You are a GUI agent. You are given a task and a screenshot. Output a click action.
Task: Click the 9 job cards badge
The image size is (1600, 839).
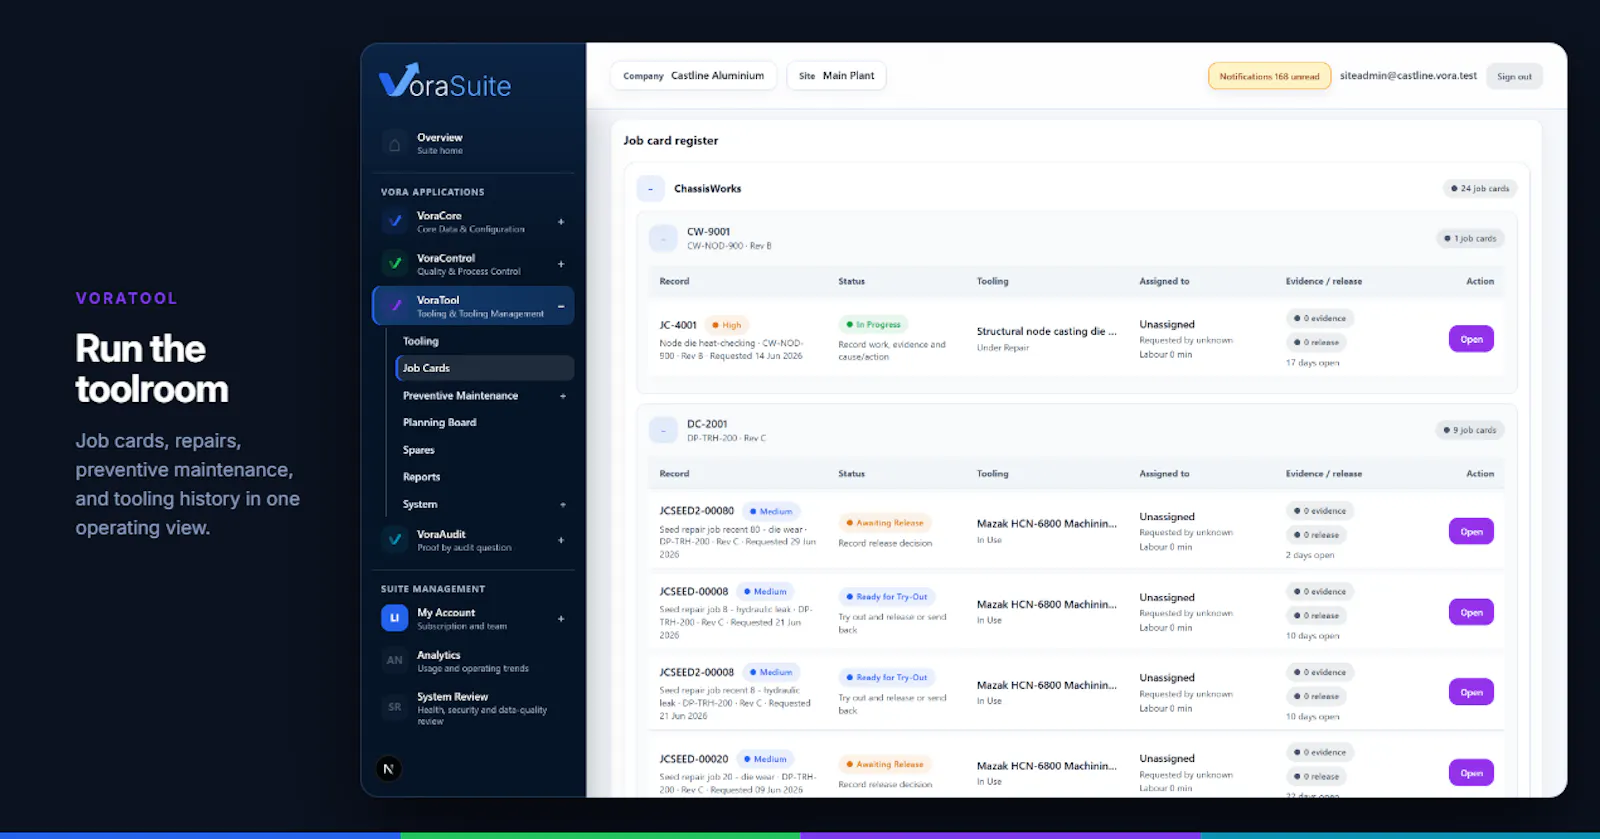tap(1470, 430)
